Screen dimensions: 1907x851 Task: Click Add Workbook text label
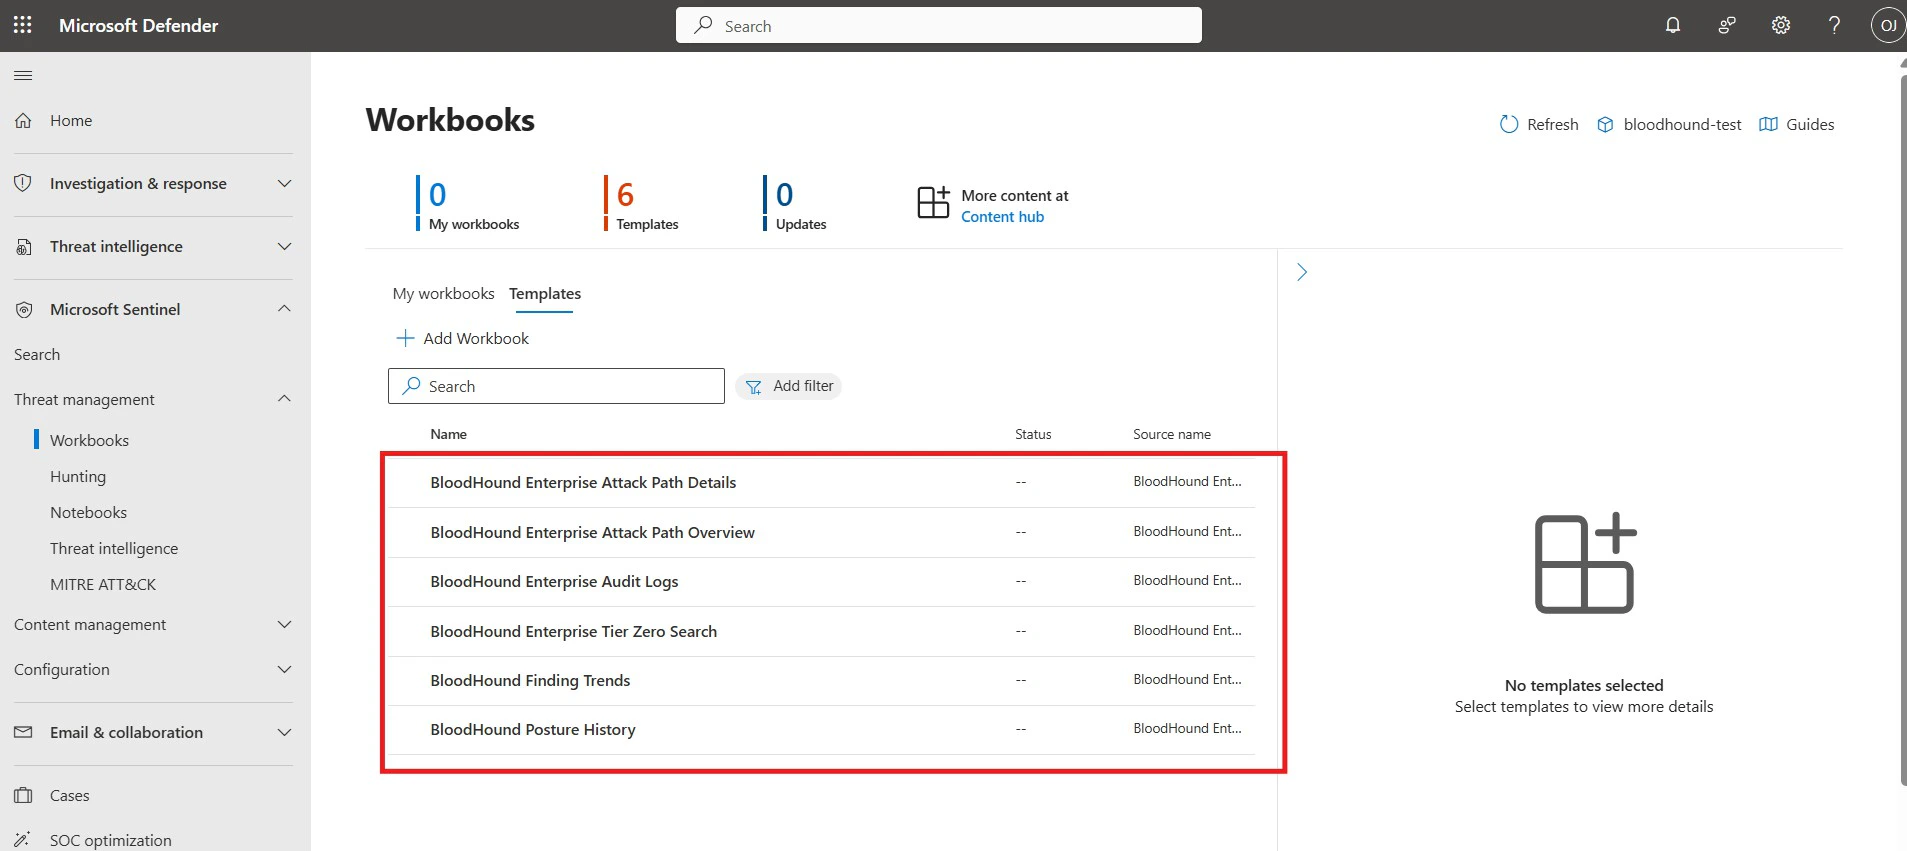click(x=476, y=338)
